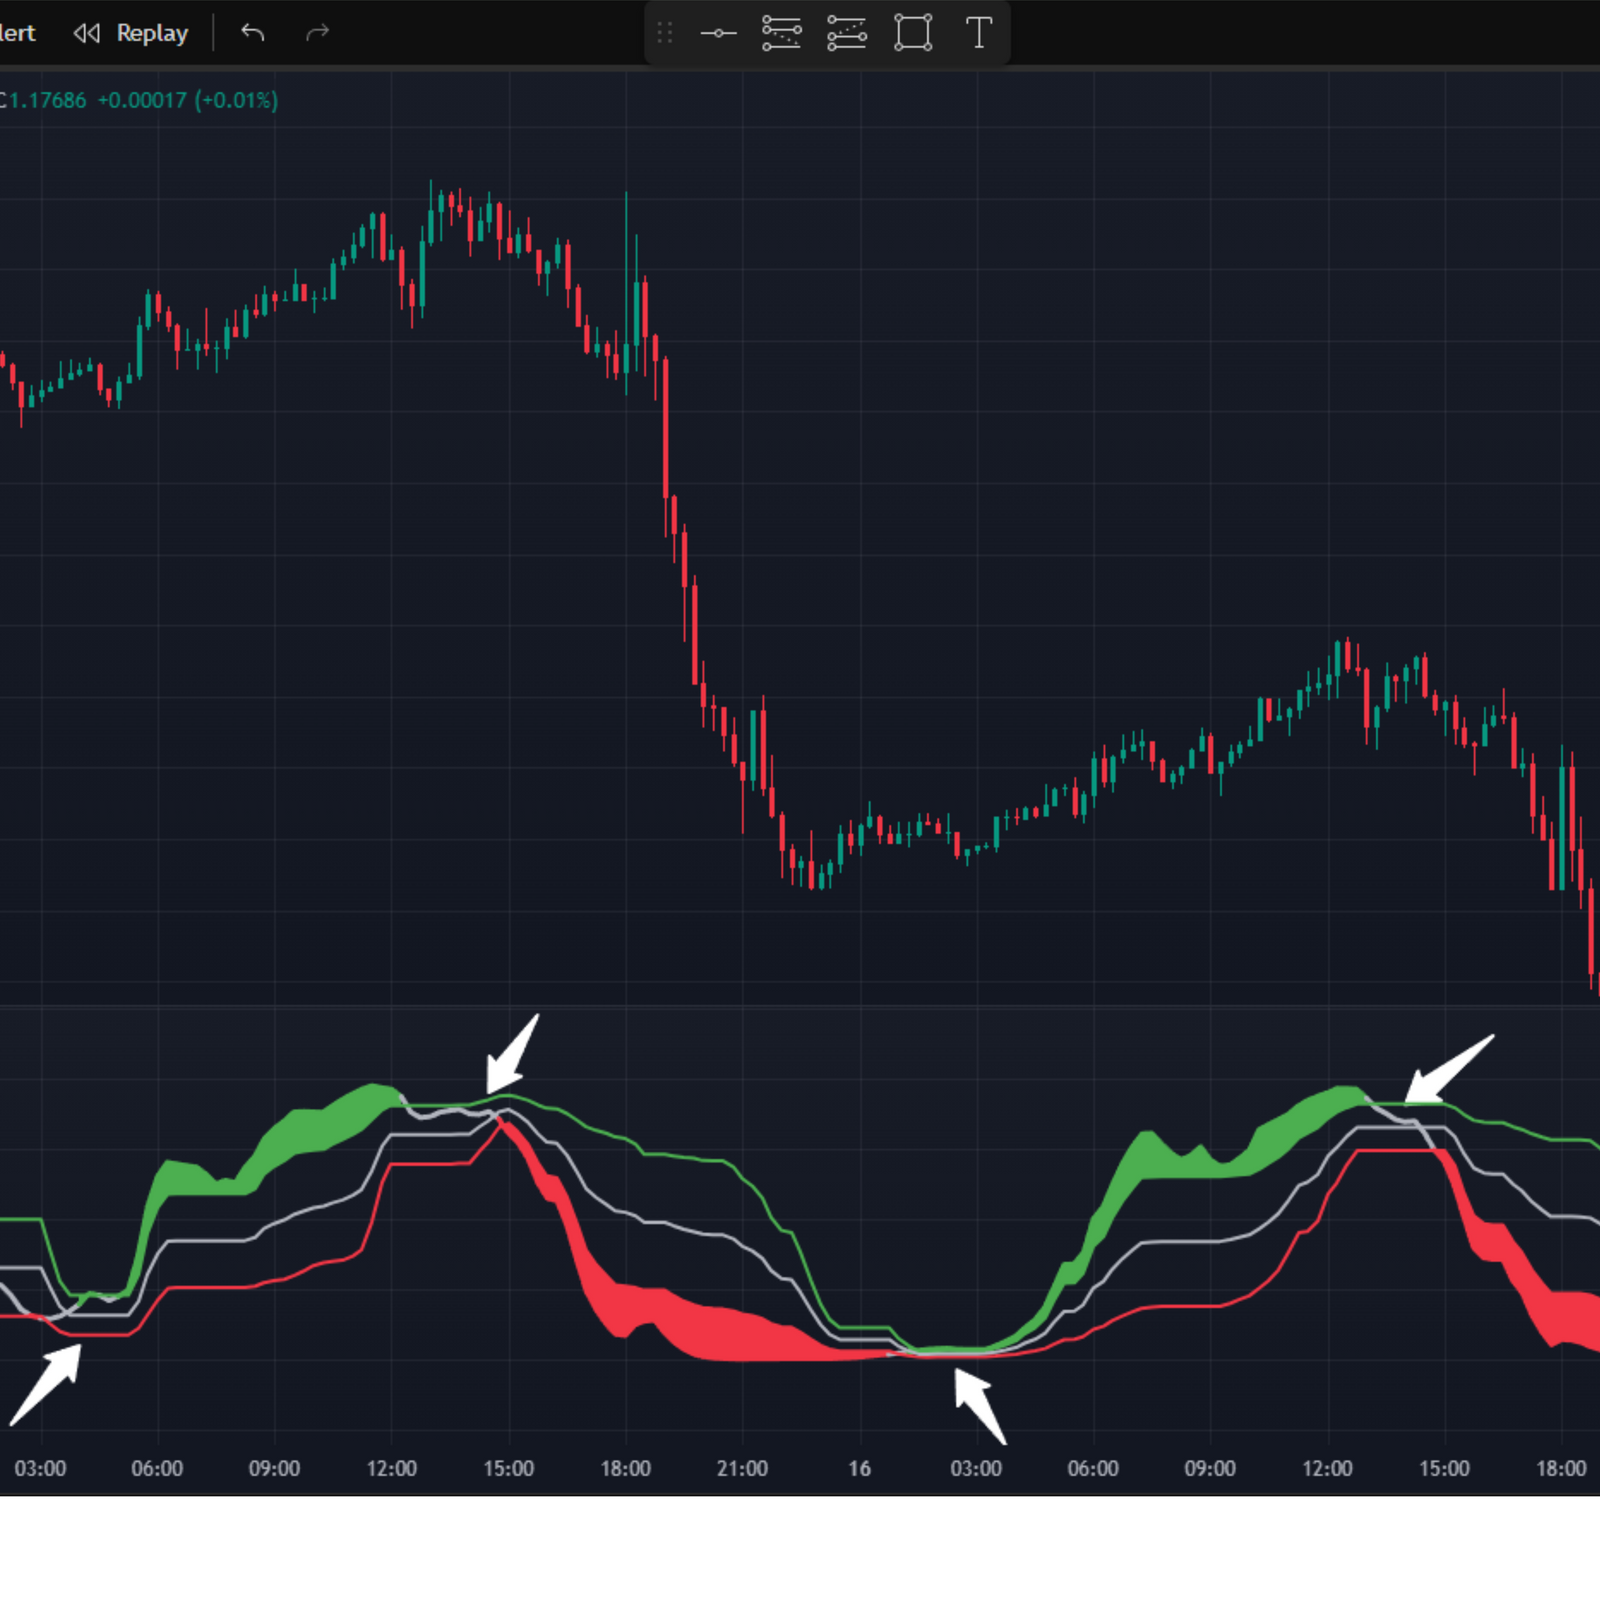Grab the drawing toolbar drag handle
The image size is (1600, 1600).
pyautogui.click(x=665, y=33)
